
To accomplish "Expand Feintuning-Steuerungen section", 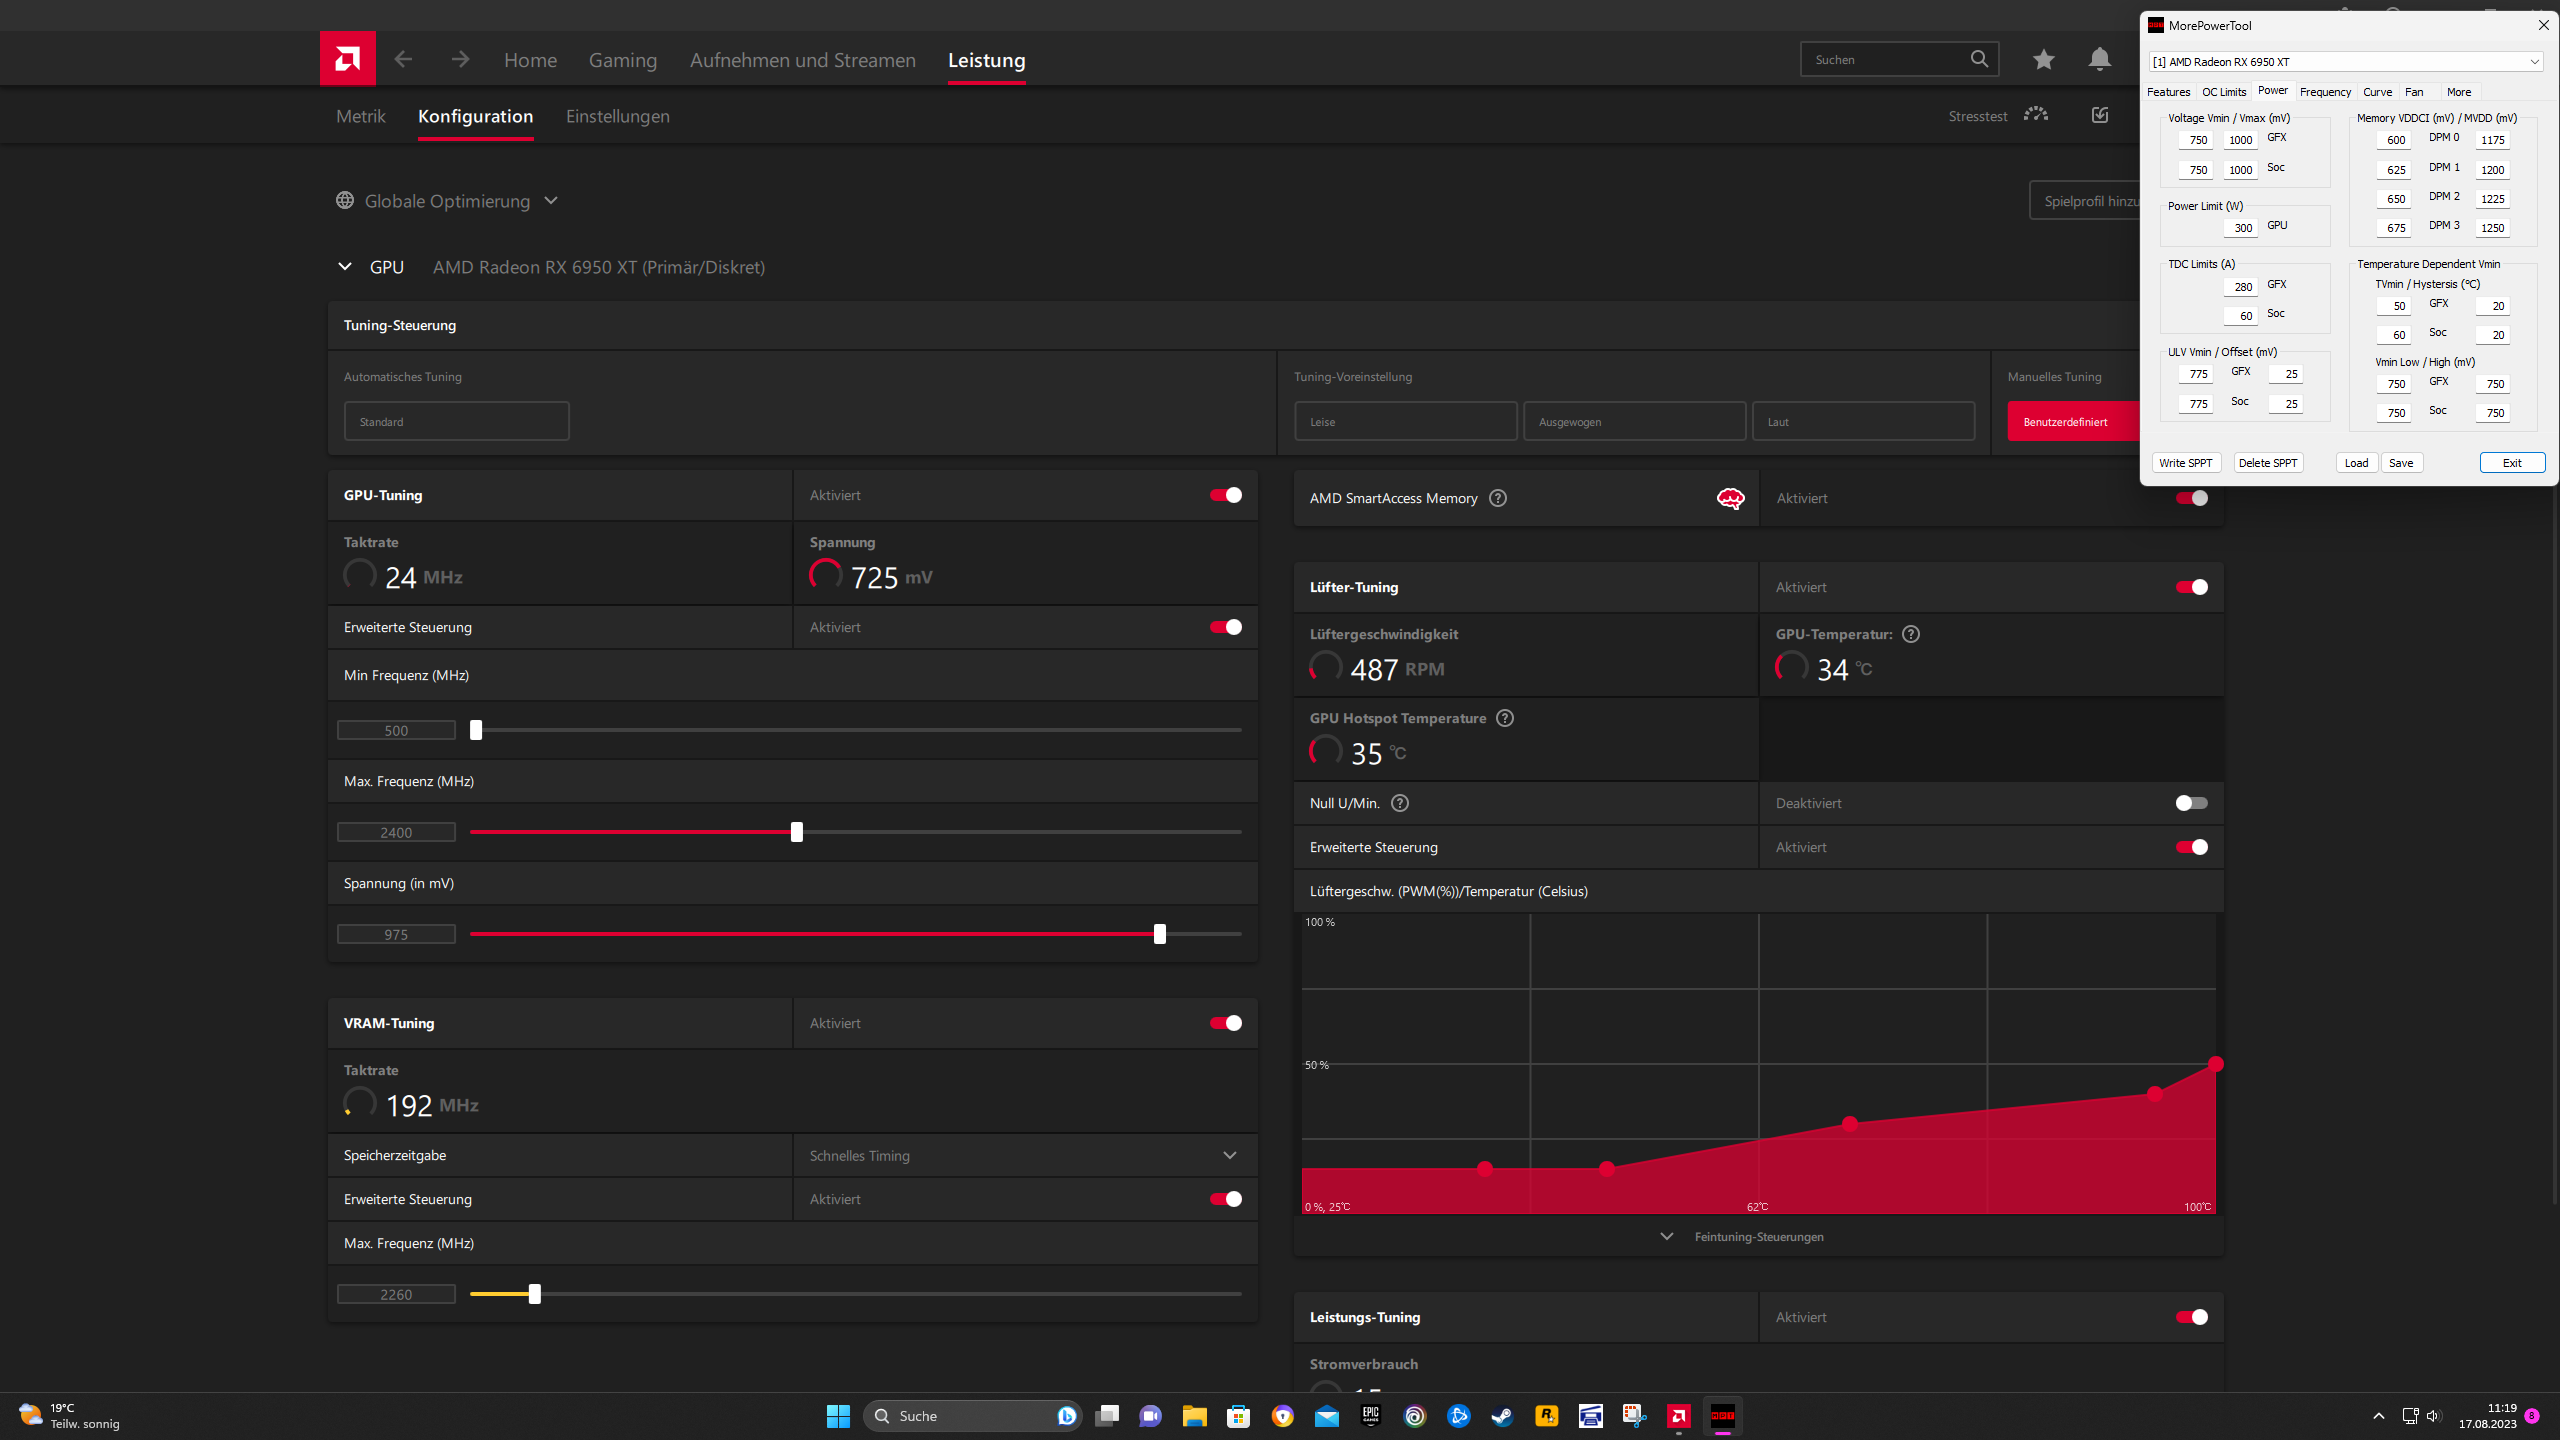I will [x=1758, y=1237].
